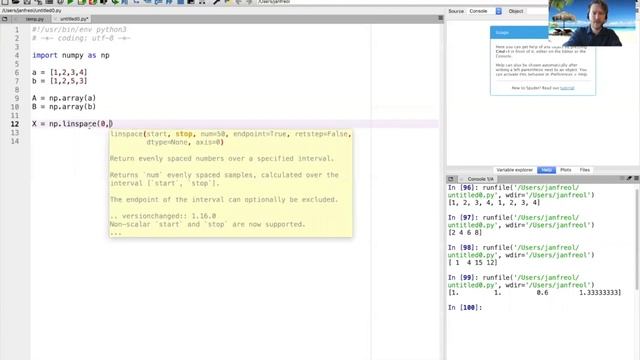This screenshot has height=360, width=640.
Task: Click the line 'b = [1,2,5,3]'
Action: tap(60, 81)
